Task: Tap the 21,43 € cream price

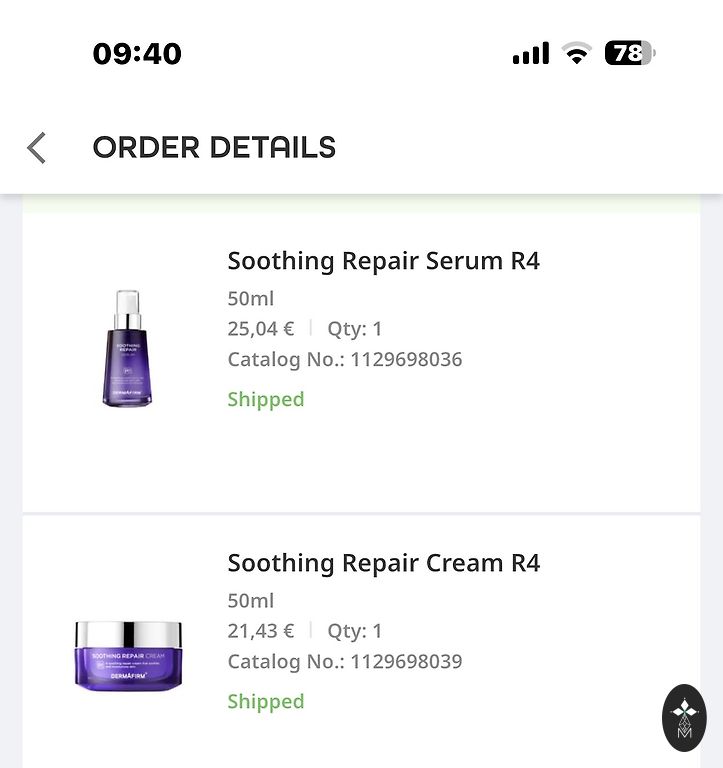Action: click(261, 631)
